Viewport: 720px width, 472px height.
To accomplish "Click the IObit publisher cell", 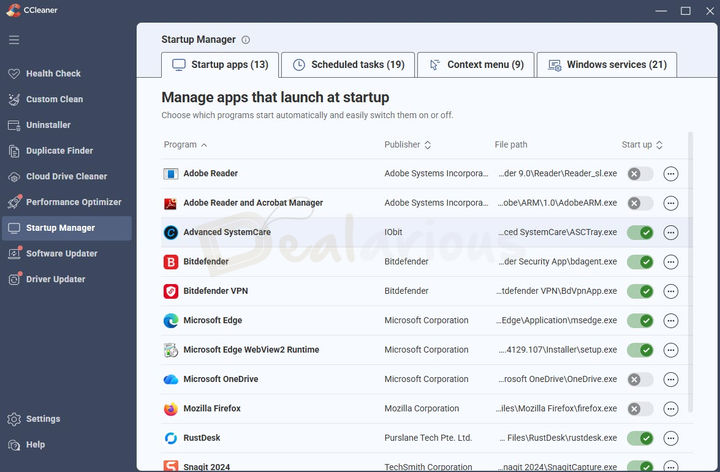I will click(x=393, y=232).
